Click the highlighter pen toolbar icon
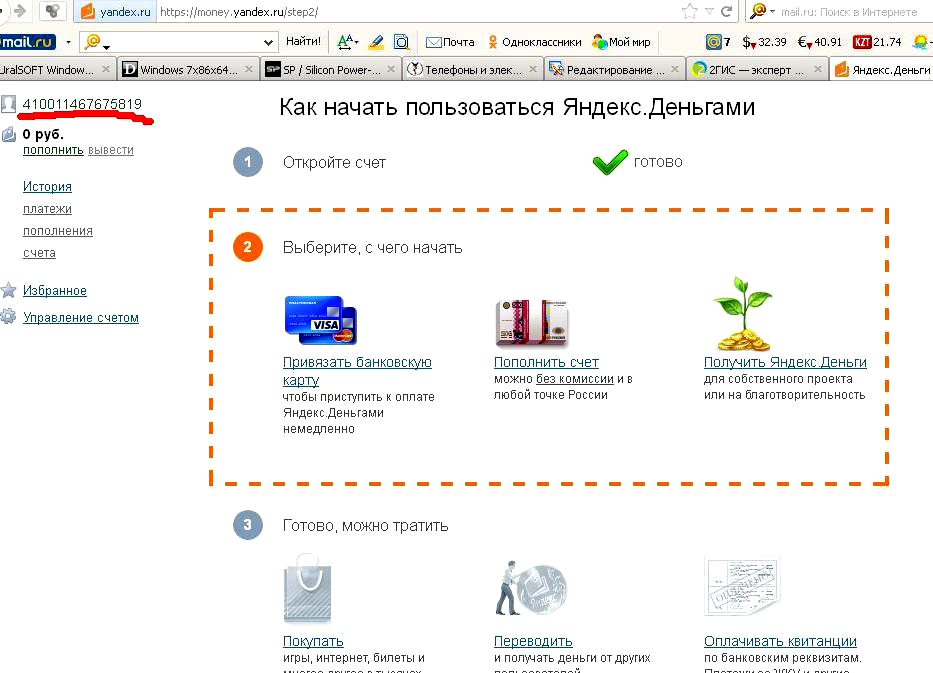 click(376, 42)
